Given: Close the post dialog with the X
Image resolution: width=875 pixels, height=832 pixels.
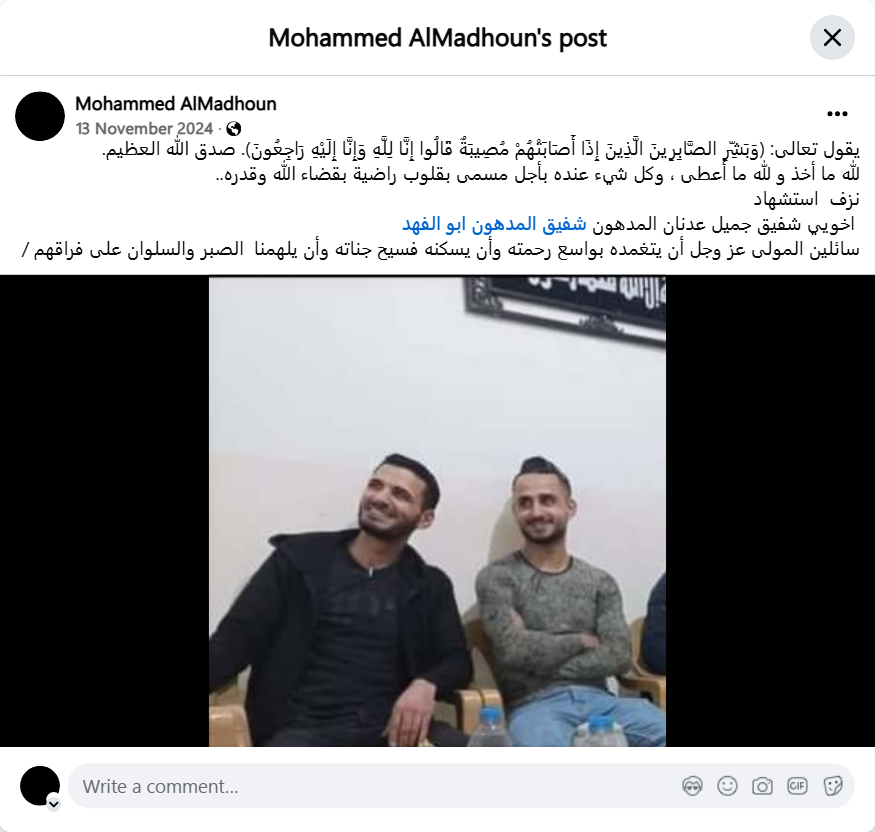Looking at the screenshot, I should (x=832, y=38).
